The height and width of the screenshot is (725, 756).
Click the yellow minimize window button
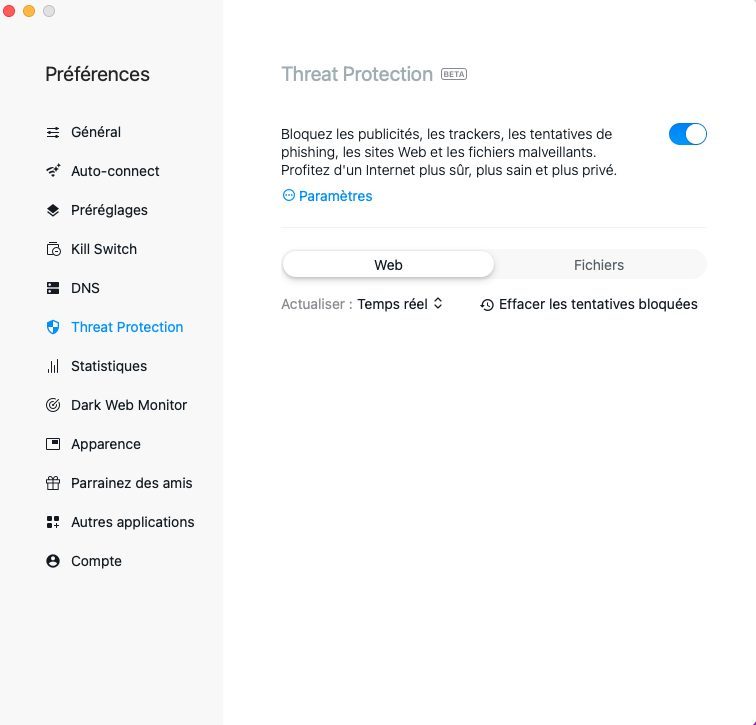point(29,11)
